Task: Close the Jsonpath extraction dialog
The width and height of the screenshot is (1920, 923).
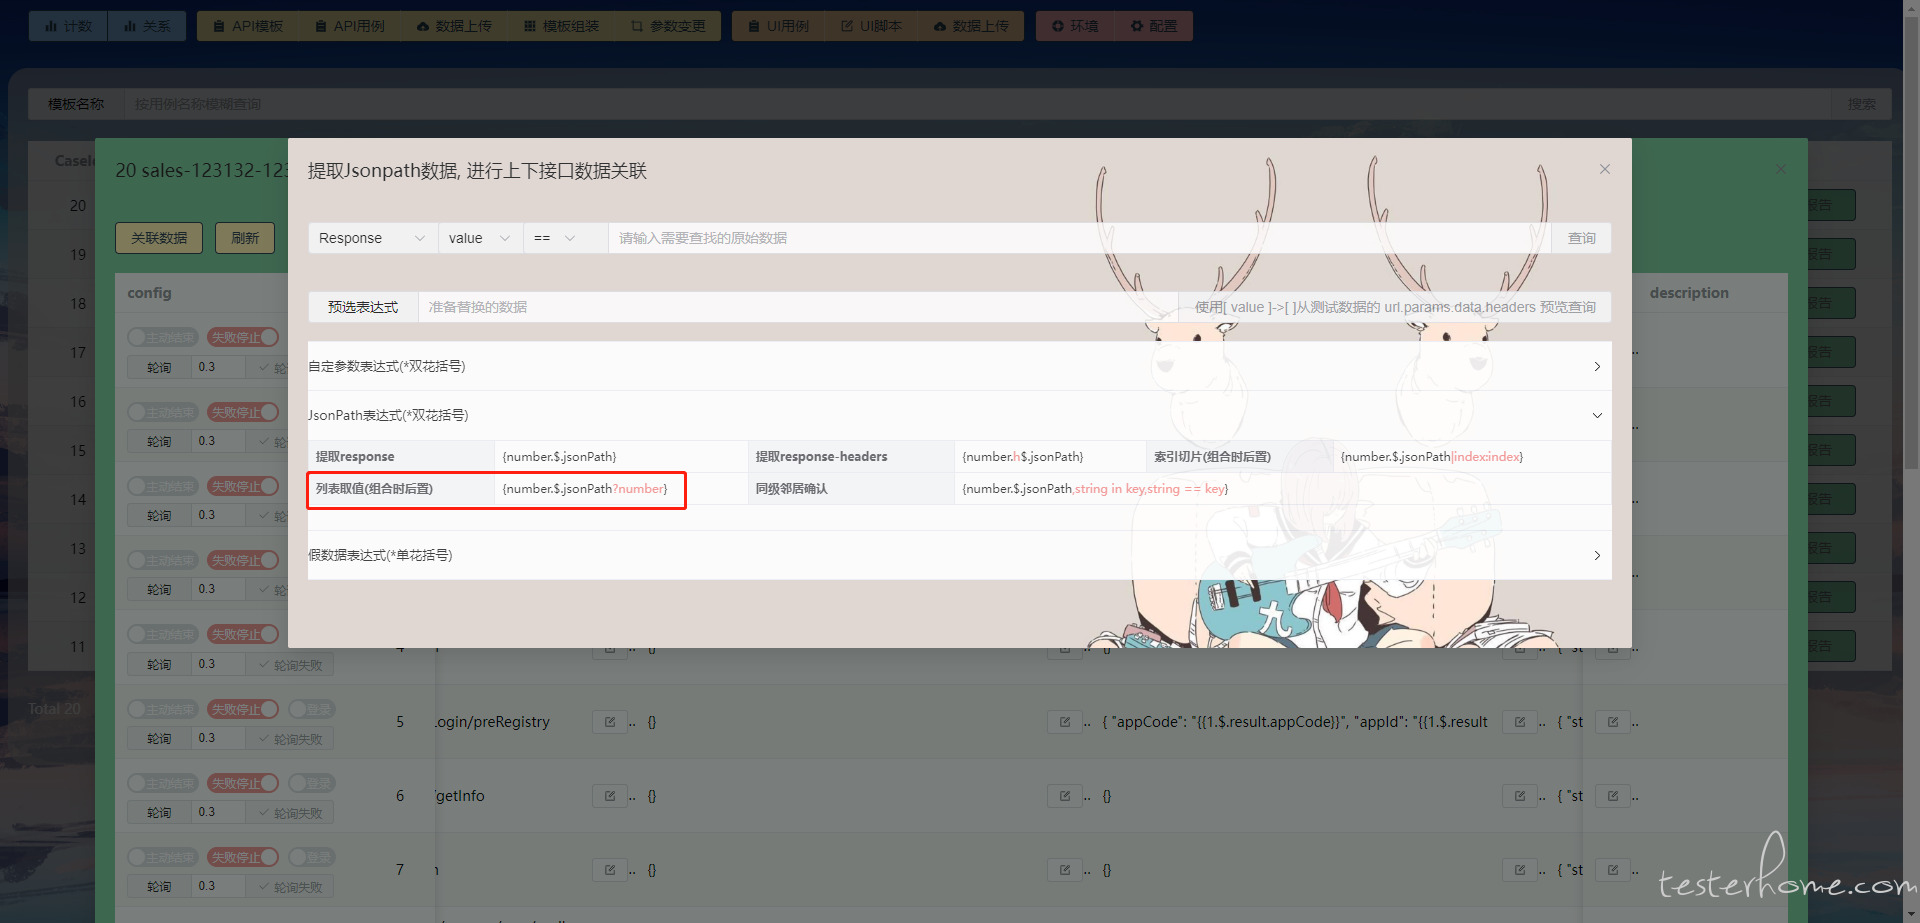Action: pyautogui.click(x=1605, y=169)
